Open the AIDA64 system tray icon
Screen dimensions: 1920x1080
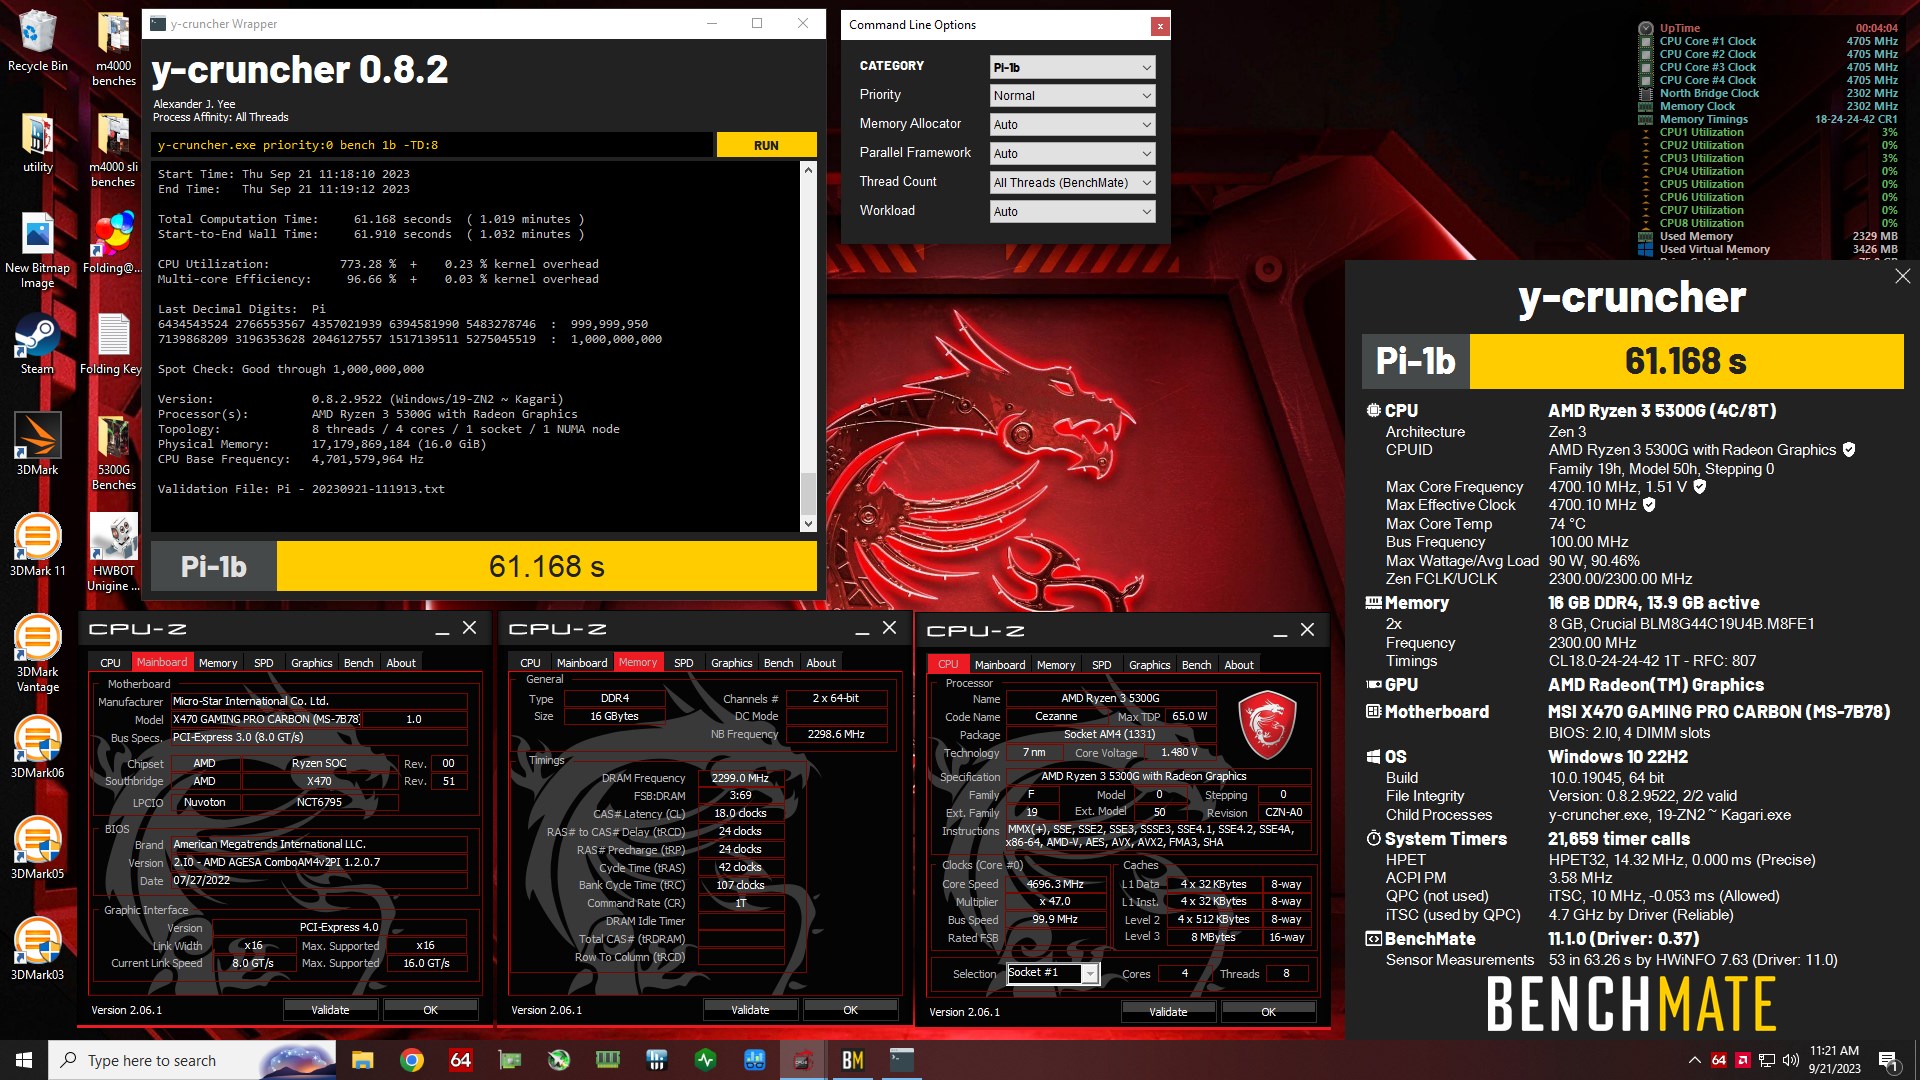coord(1719,1060)
